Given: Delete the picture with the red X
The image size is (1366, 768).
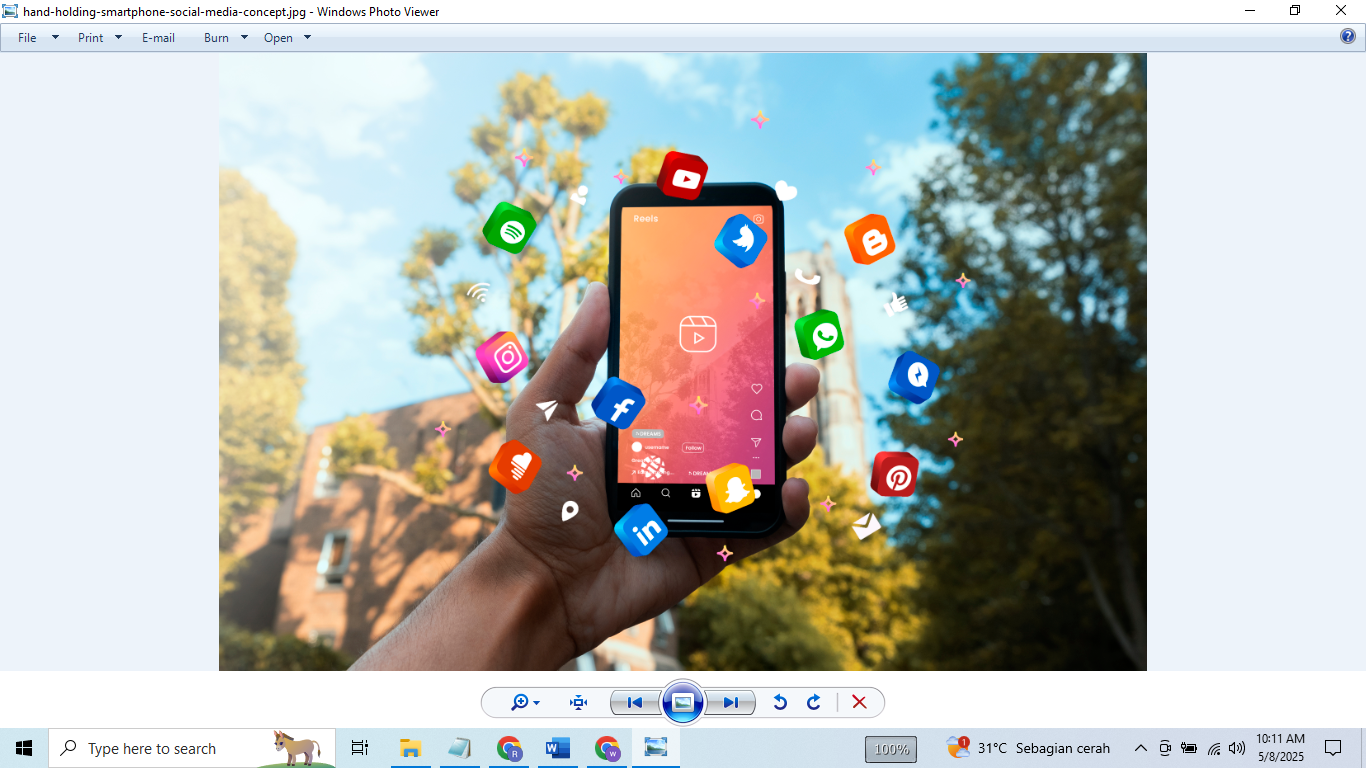Looking at the screenshot, I should click(859, 703).
